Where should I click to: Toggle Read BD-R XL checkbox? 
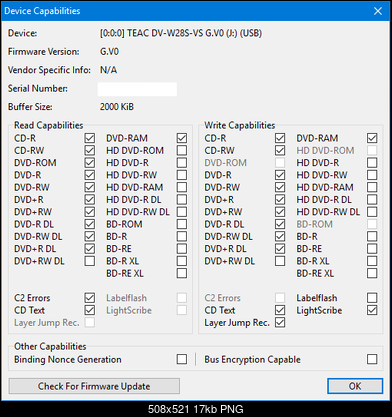[x=182, y=261]
